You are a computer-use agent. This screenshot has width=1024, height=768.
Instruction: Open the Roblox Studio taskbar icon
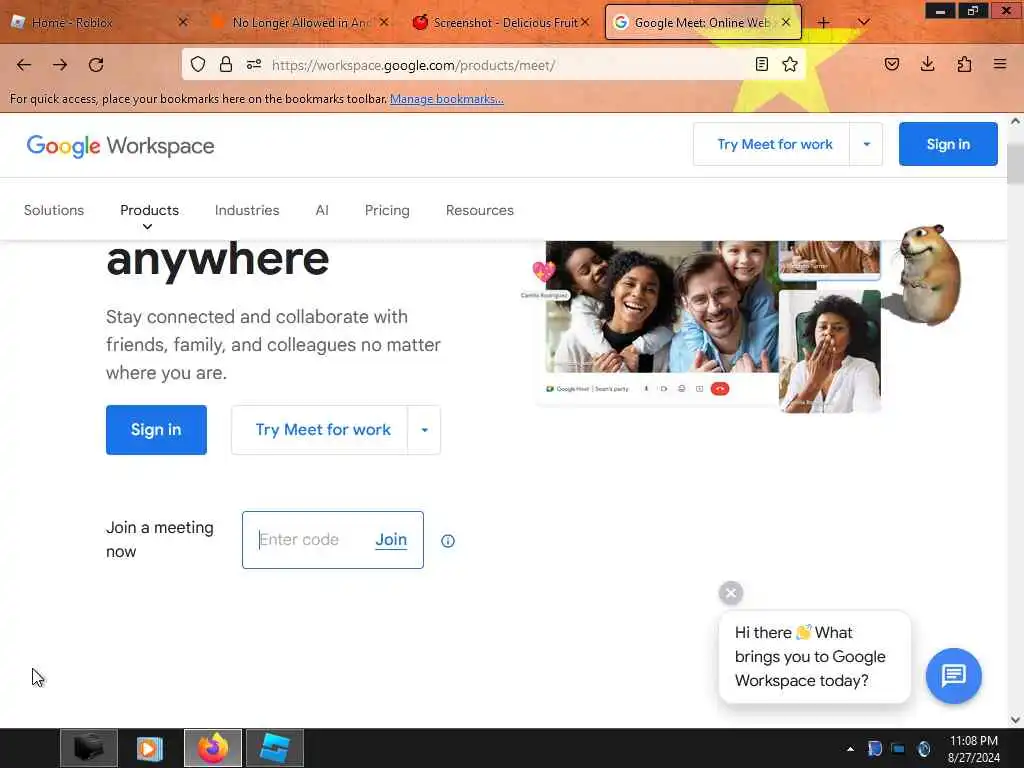pyautogui.click(x=274, y=748)
